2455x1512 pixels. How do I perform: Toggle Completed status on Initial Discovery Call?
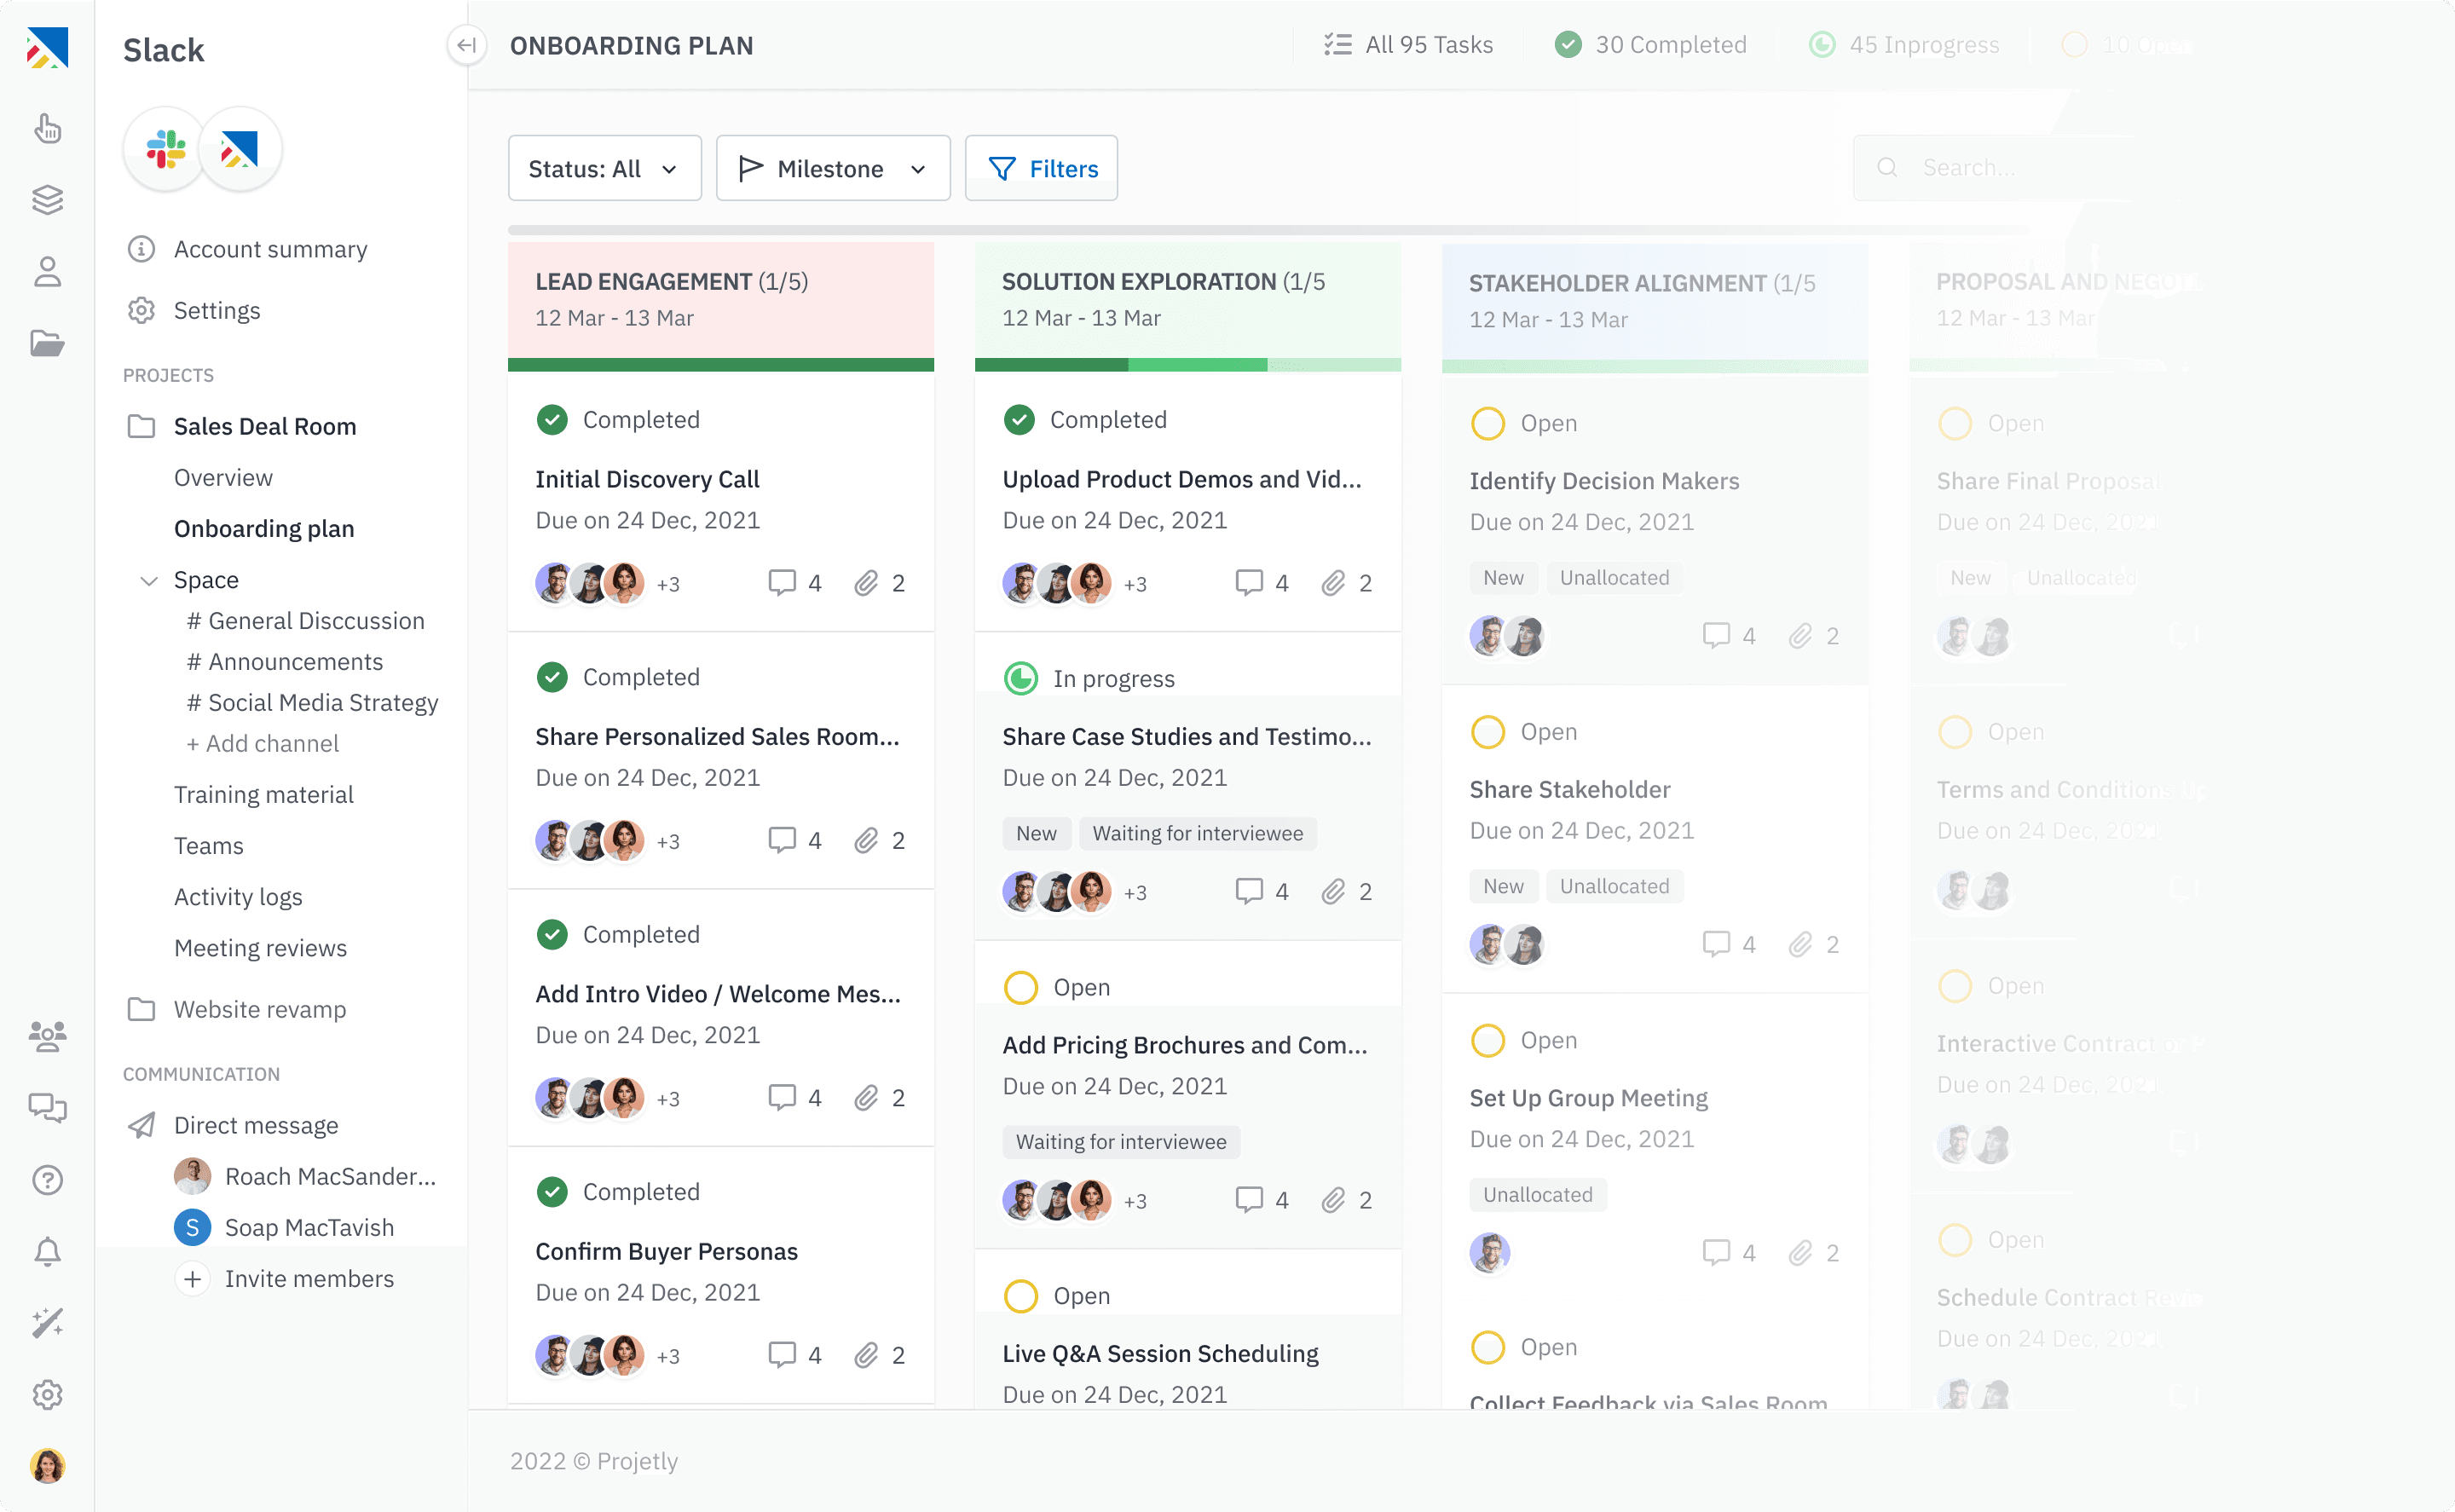coord(552,420)
